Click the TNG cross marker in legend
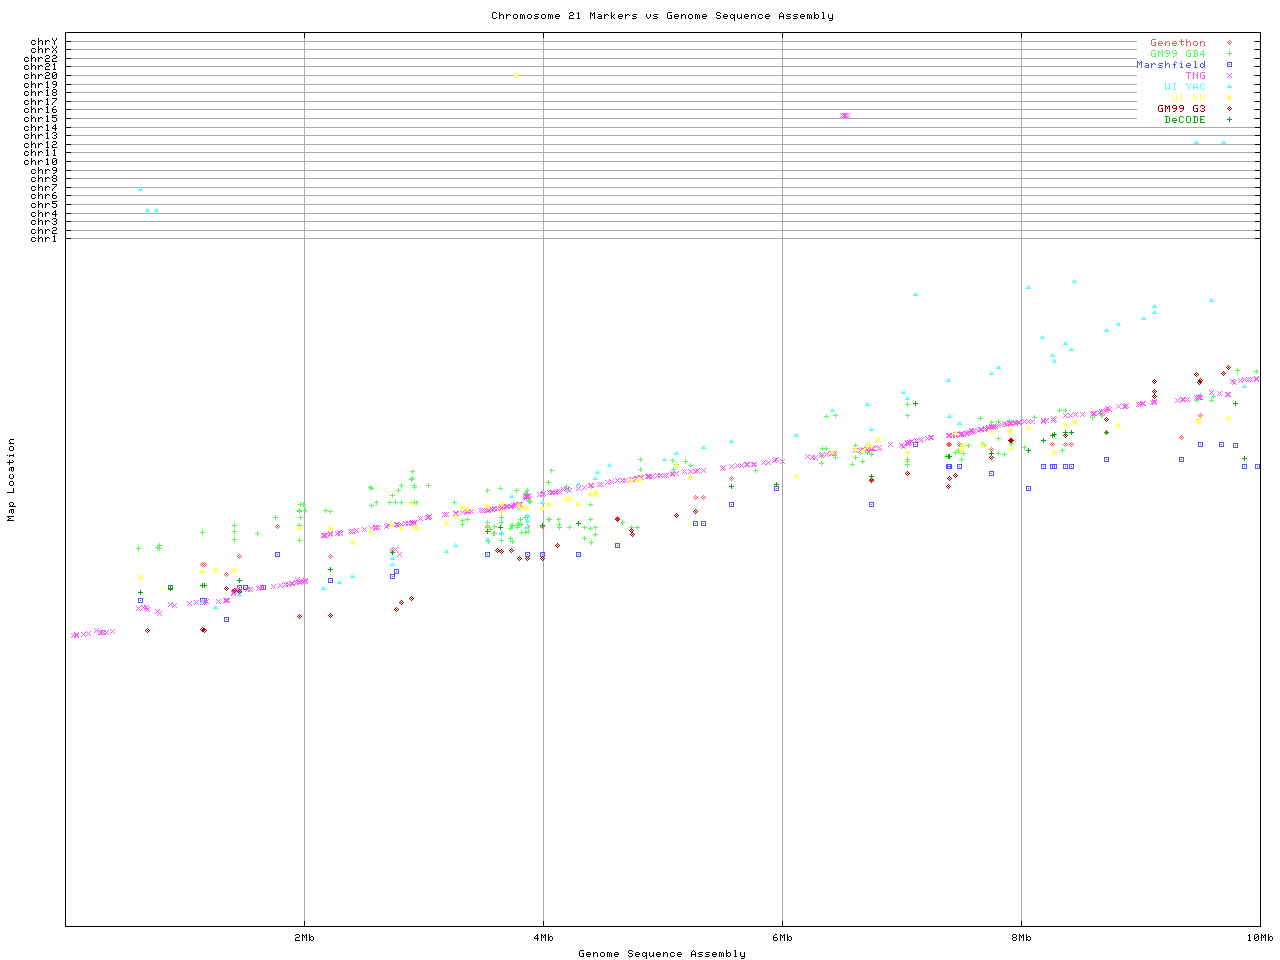This screenshot has height=960, width=1280. click(1229, 76)
